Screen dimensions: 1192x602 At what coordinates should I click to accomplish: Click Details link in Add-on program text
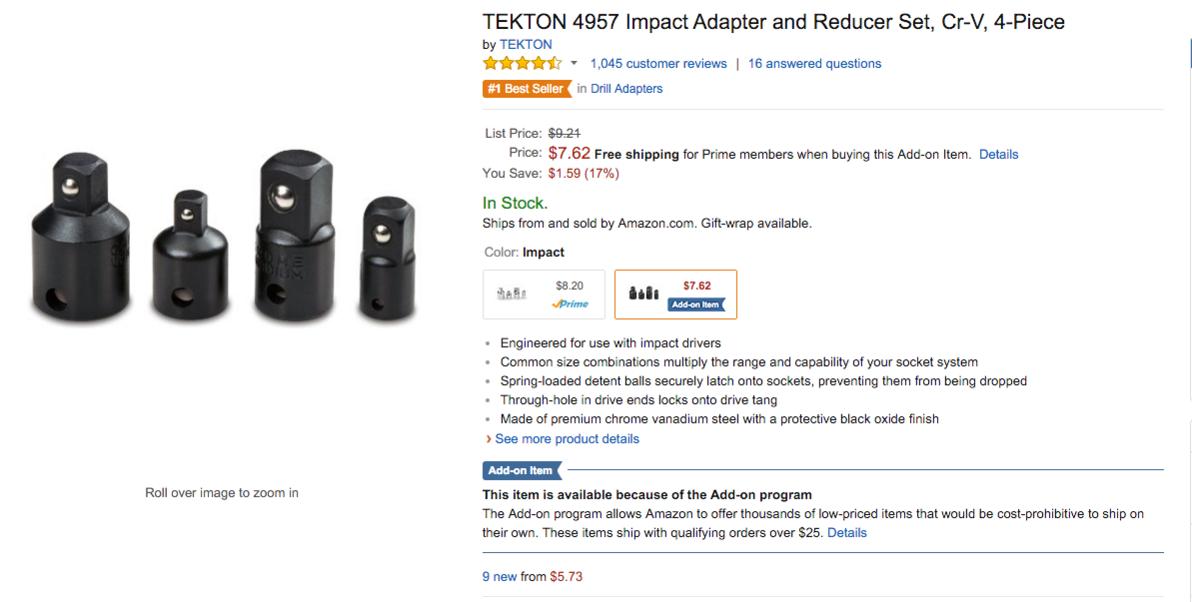click(x=847, y=533)
